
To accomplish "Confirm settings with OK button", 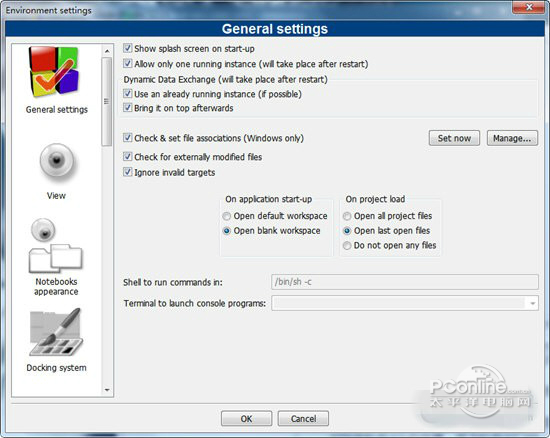I will click(x=246, y=419).
